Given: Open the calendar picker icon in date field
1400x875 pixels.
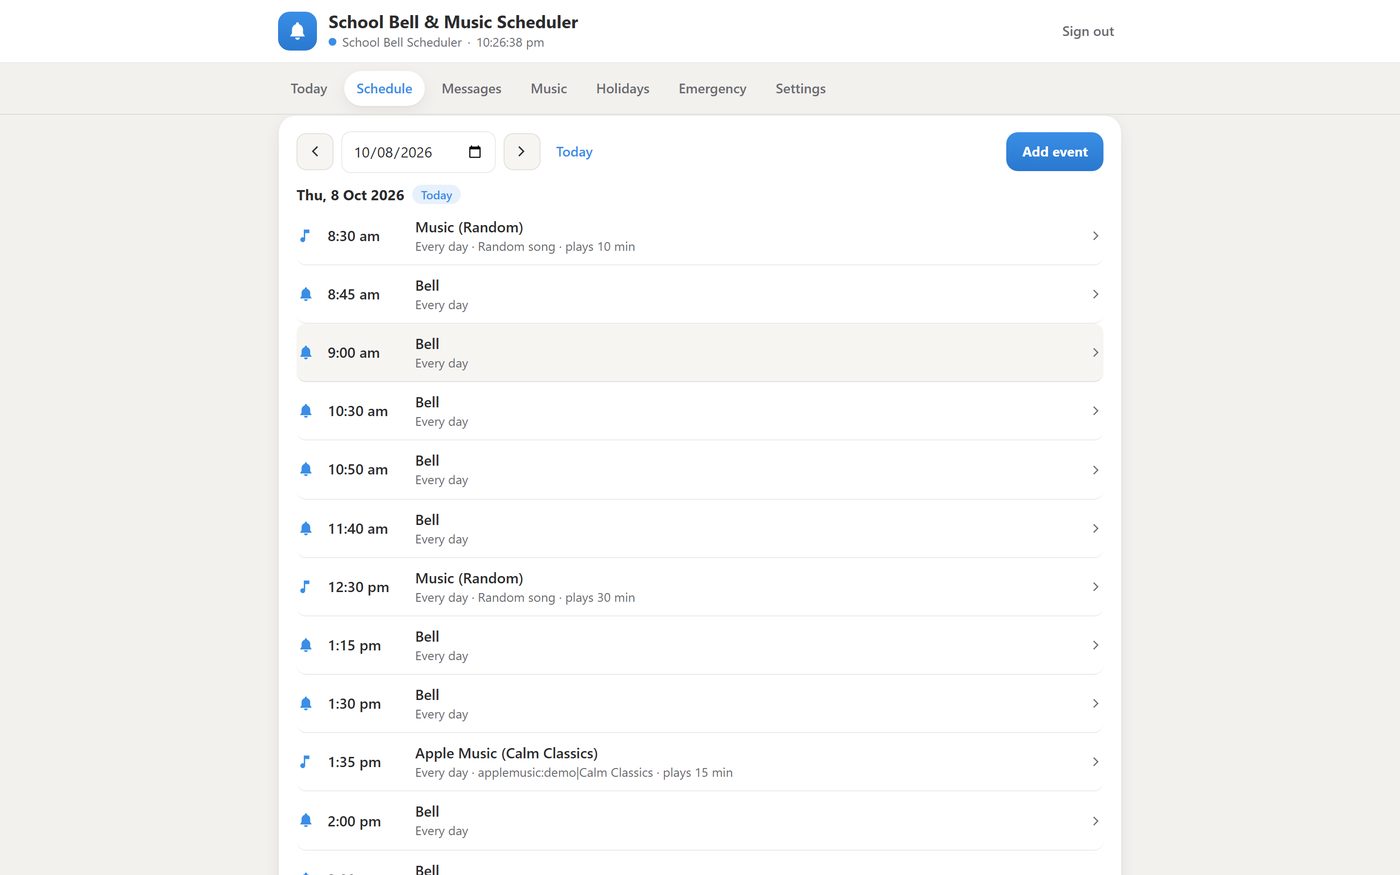Looking at the screenshot, I should point(475,152).
